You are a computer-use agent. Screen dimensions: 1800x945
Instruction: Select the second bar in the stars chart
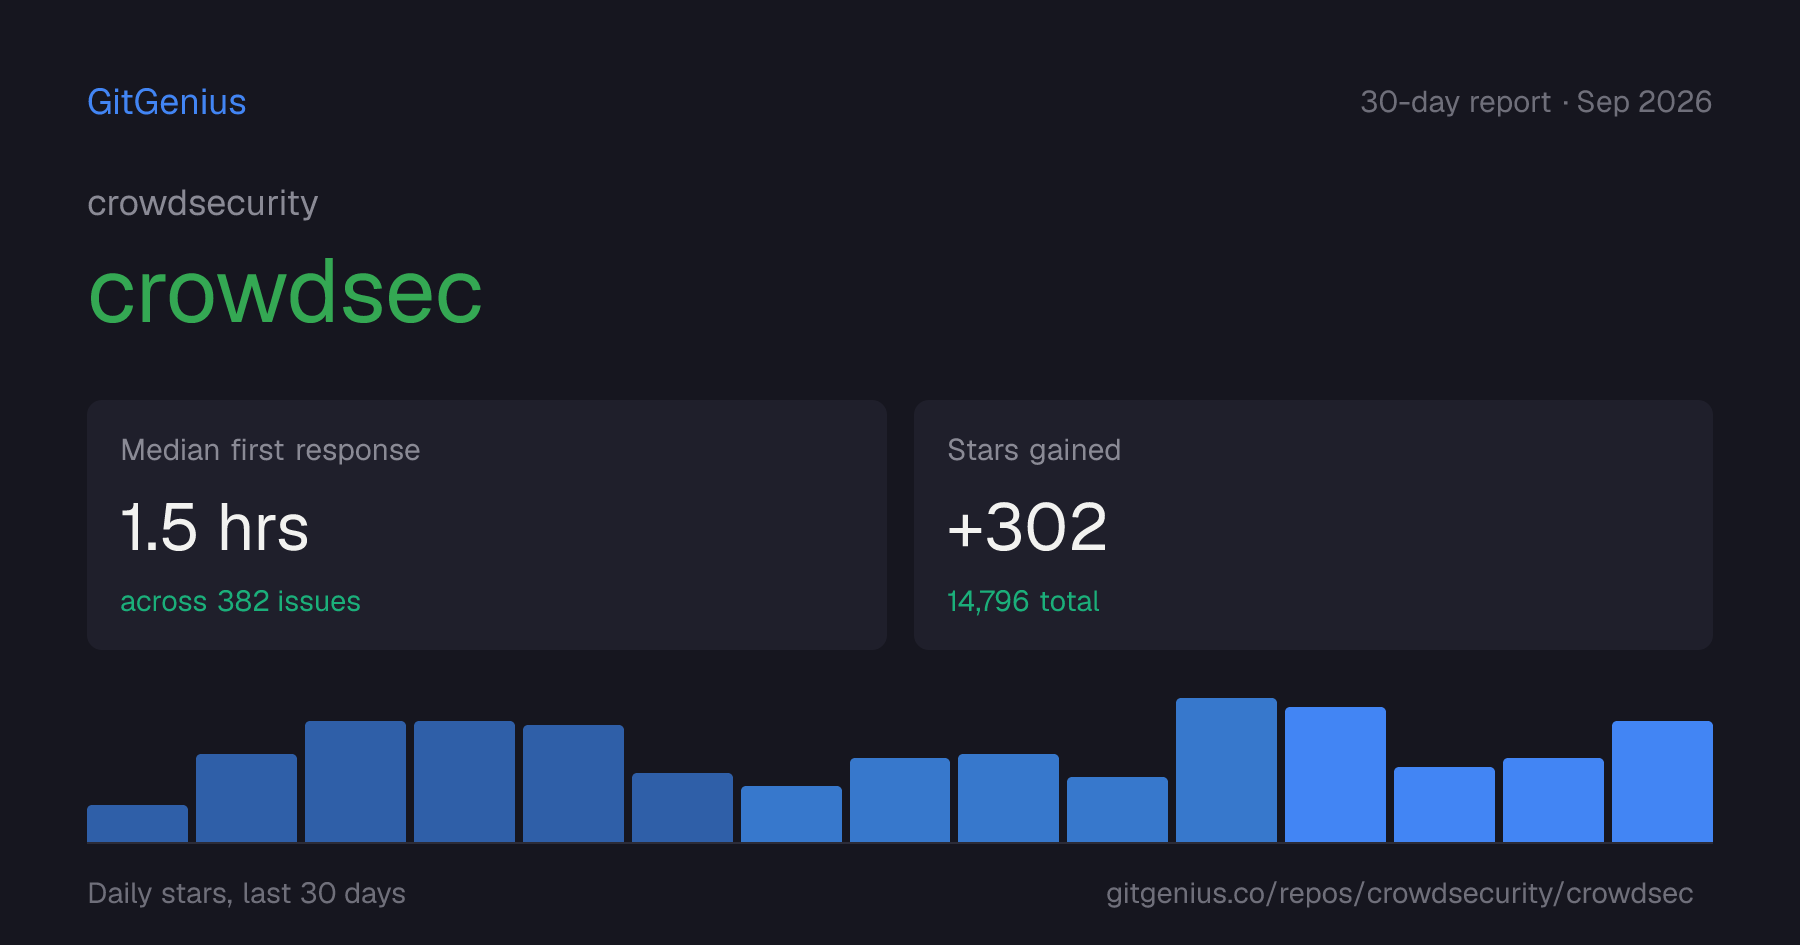[246, 798]
